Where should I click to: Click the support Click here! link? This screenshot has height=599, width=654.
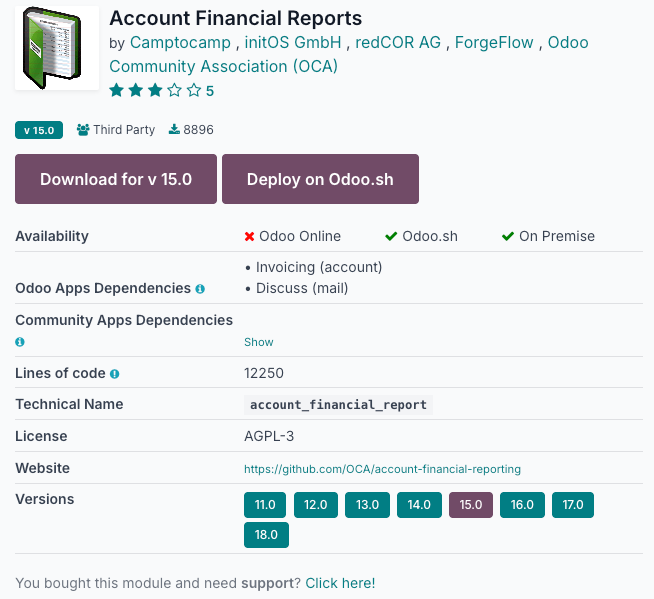340,583
